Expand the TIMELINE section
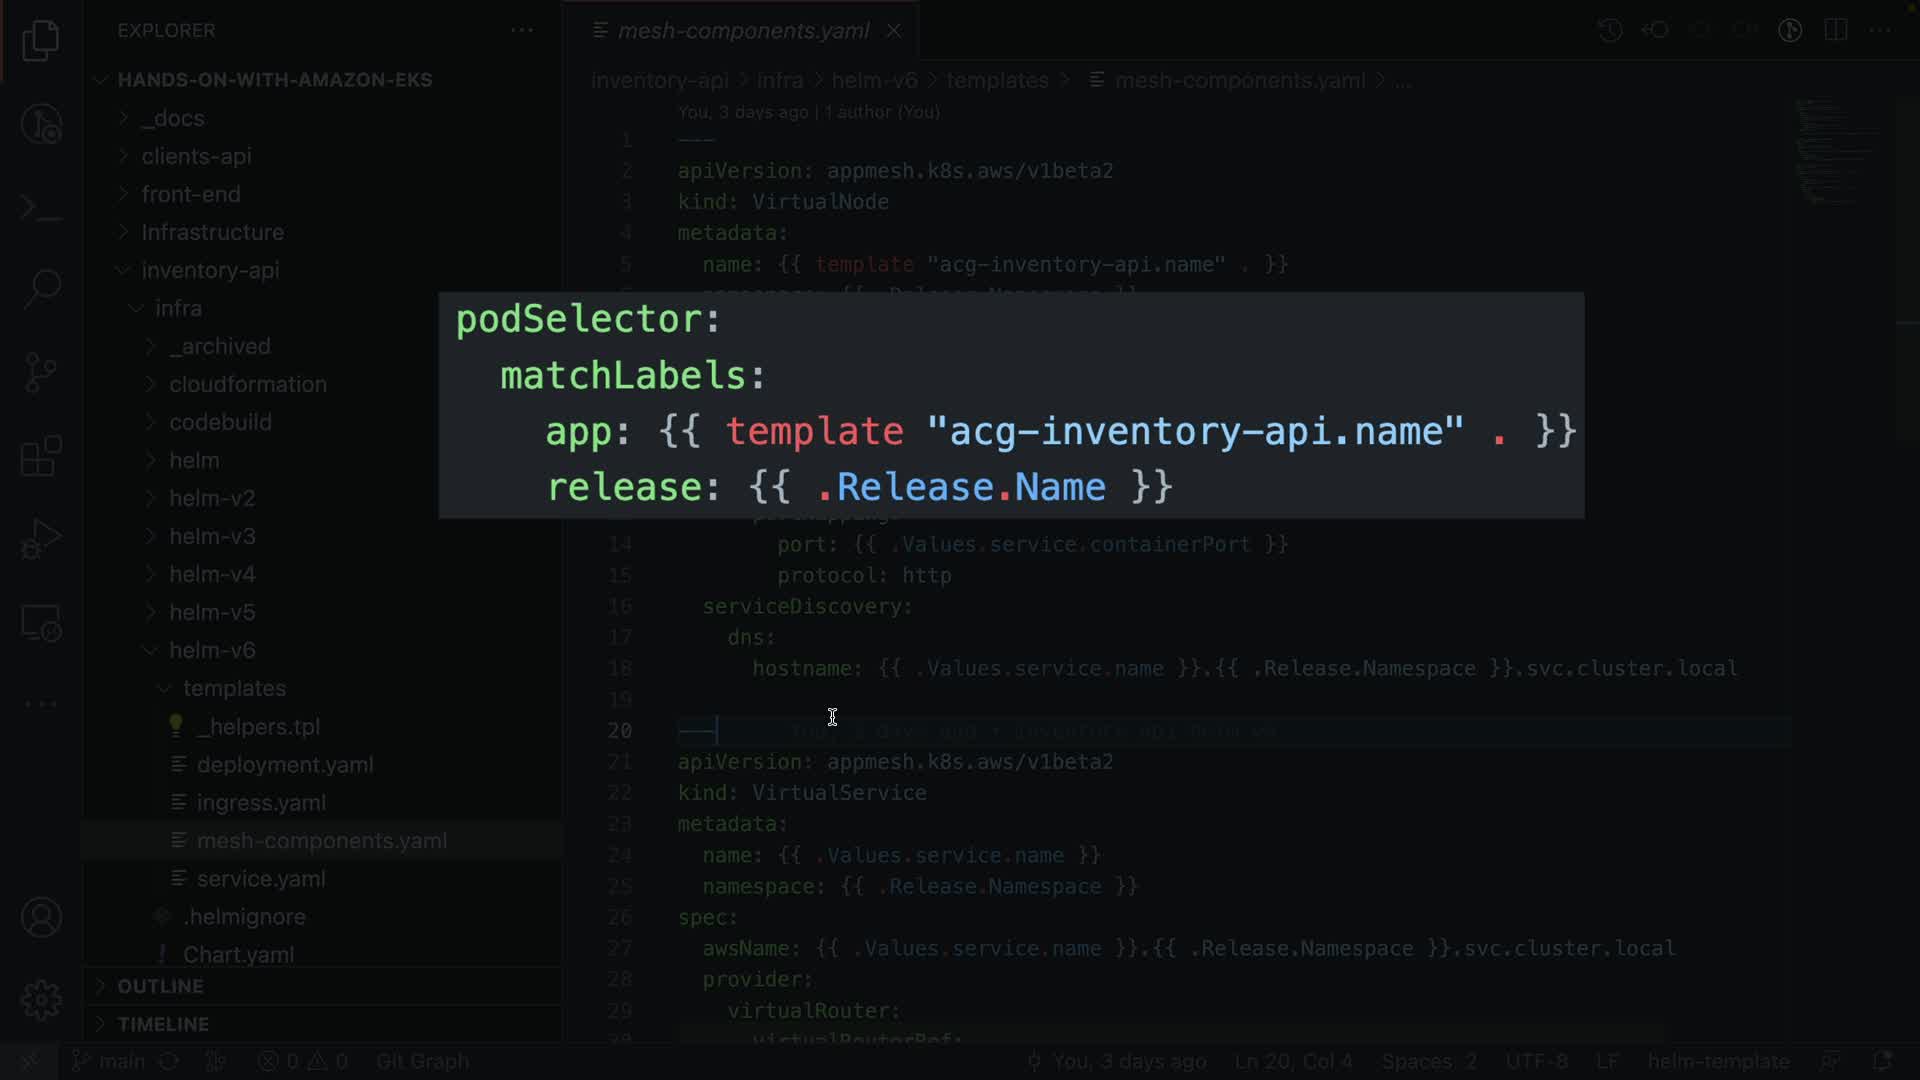 click(x=163, y=1024)
